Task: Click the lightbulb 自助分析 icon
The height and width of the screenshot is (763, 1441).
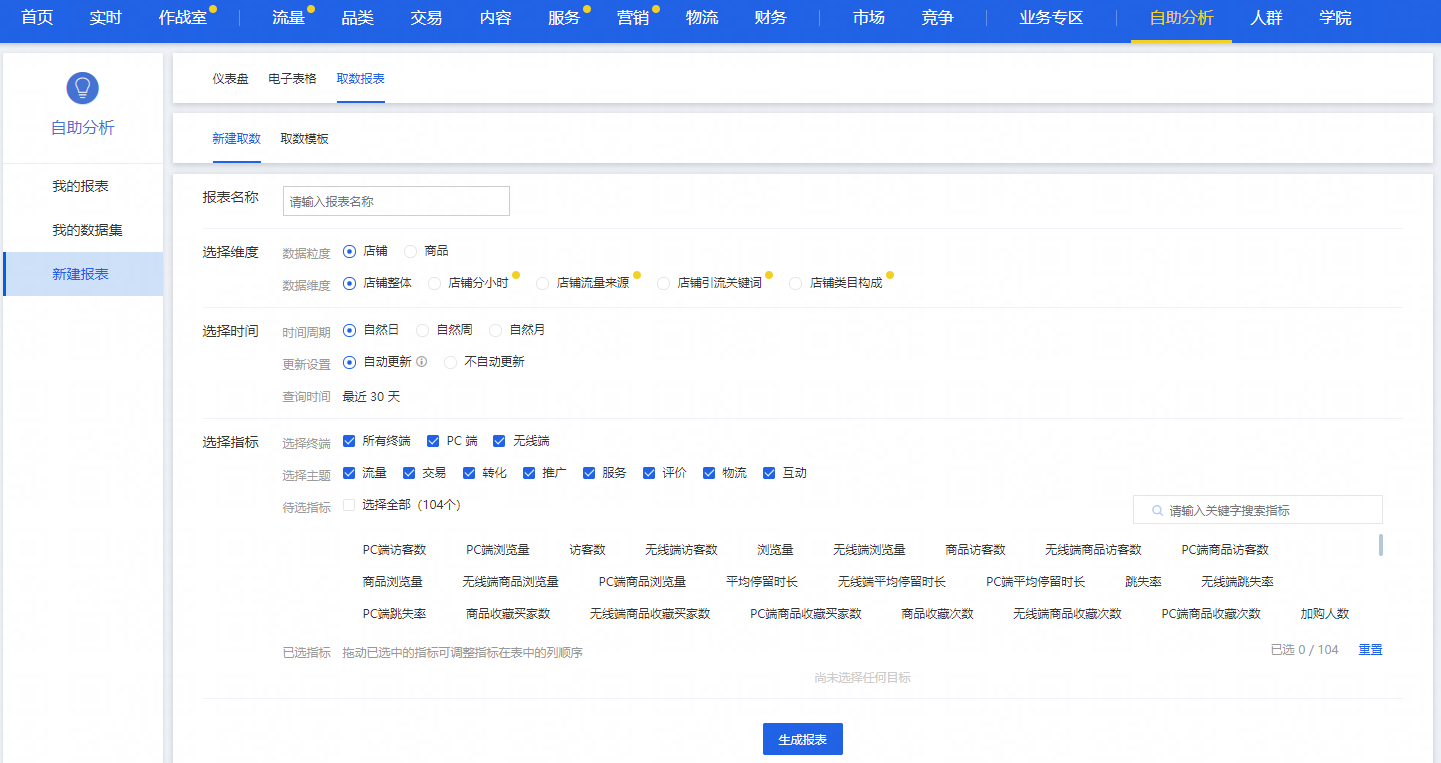Action: tap(82, 88)
